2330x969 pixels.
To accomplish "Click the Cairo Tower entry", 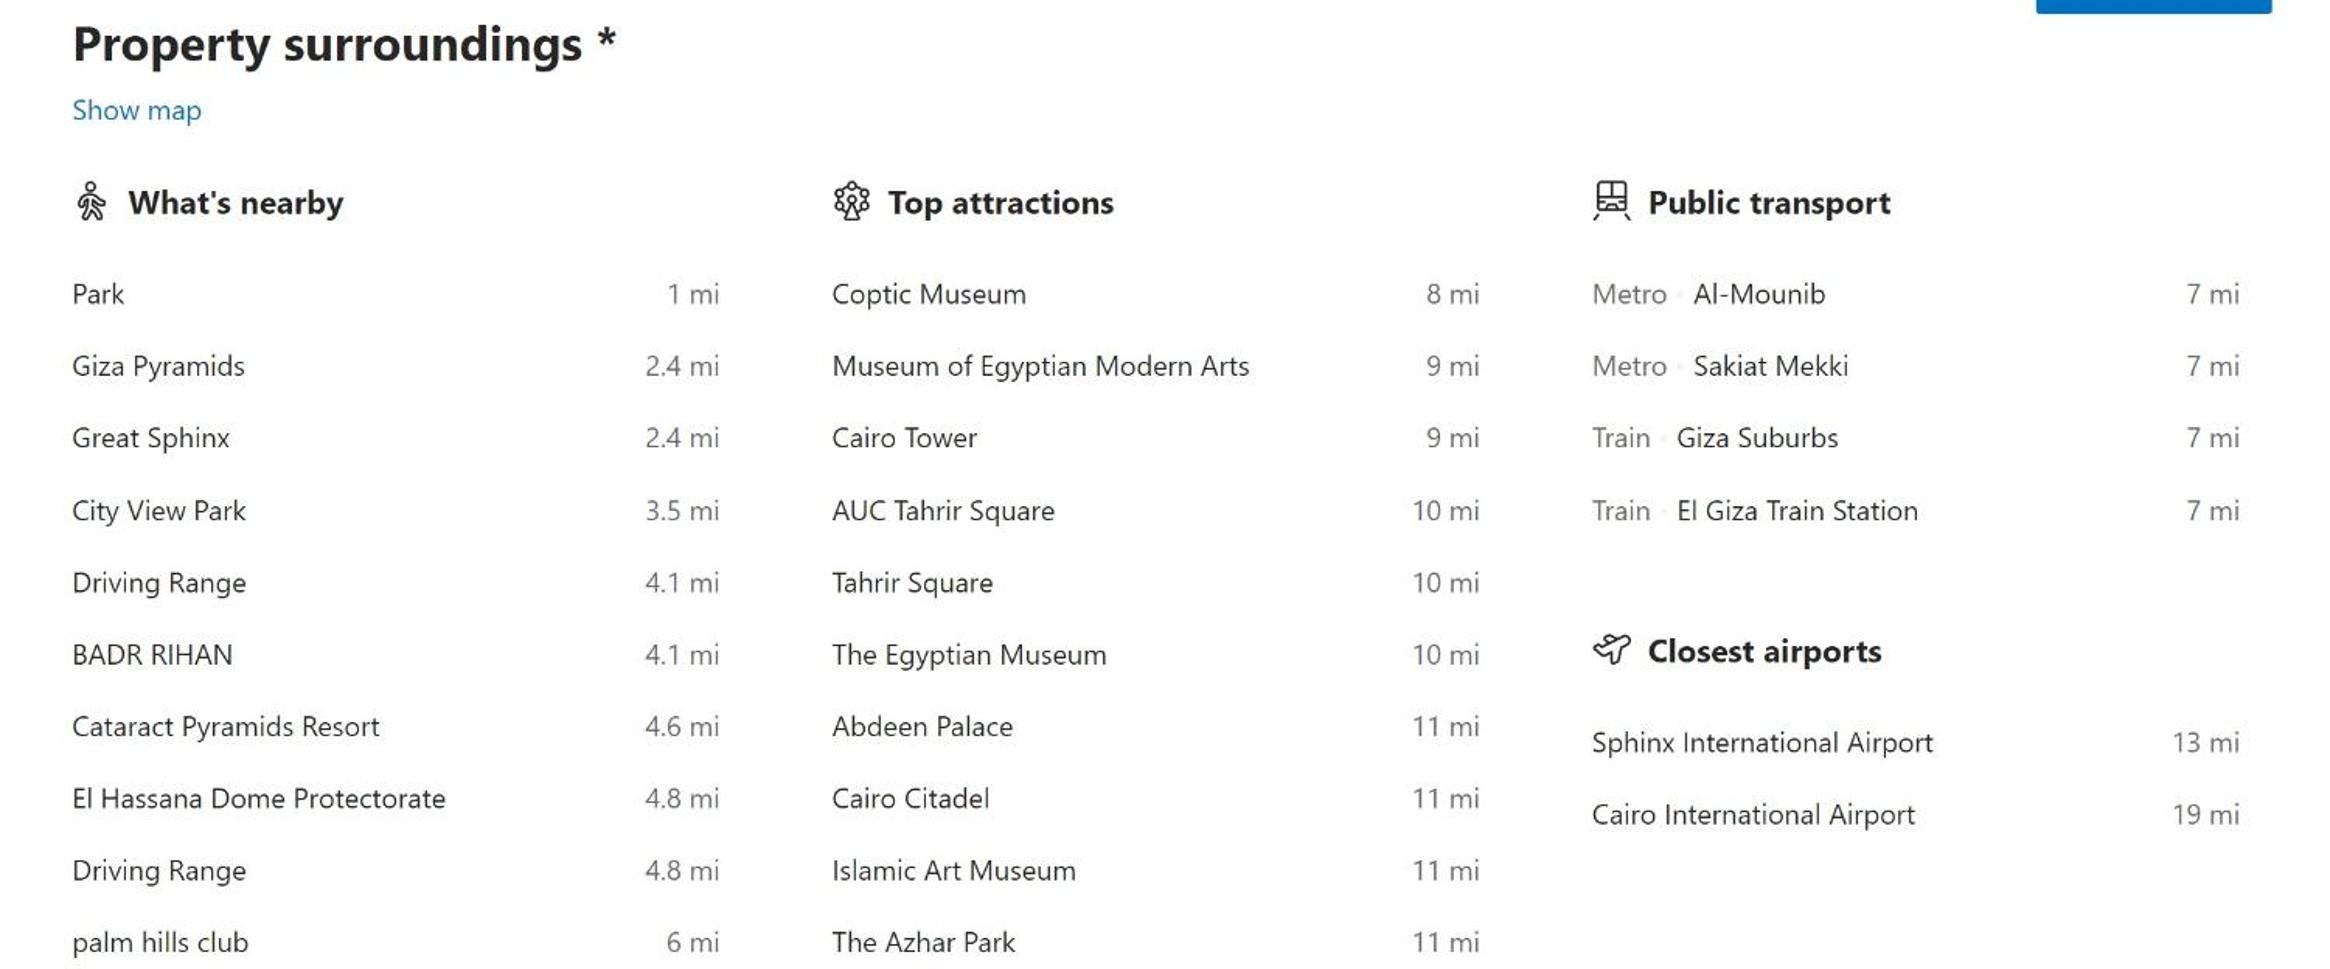I will pos(904,438).
